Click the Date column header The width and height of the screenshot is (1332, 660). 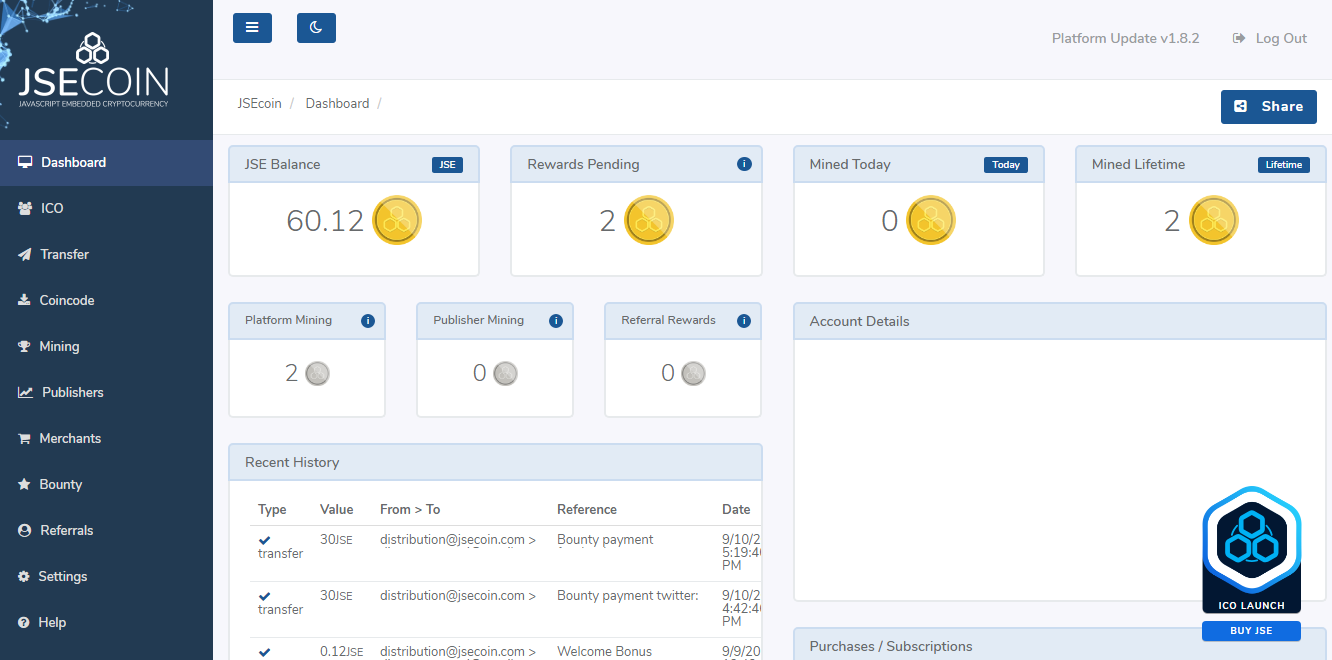pyautogui.click(x=736, y=509)
